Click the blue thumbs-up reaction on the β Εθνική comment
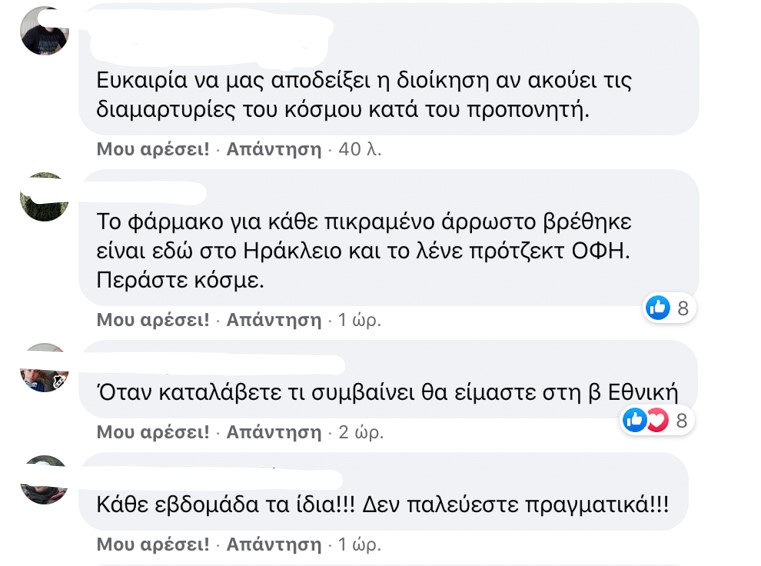Viewport: 761px width, 566px height. [x=634, y=420]
